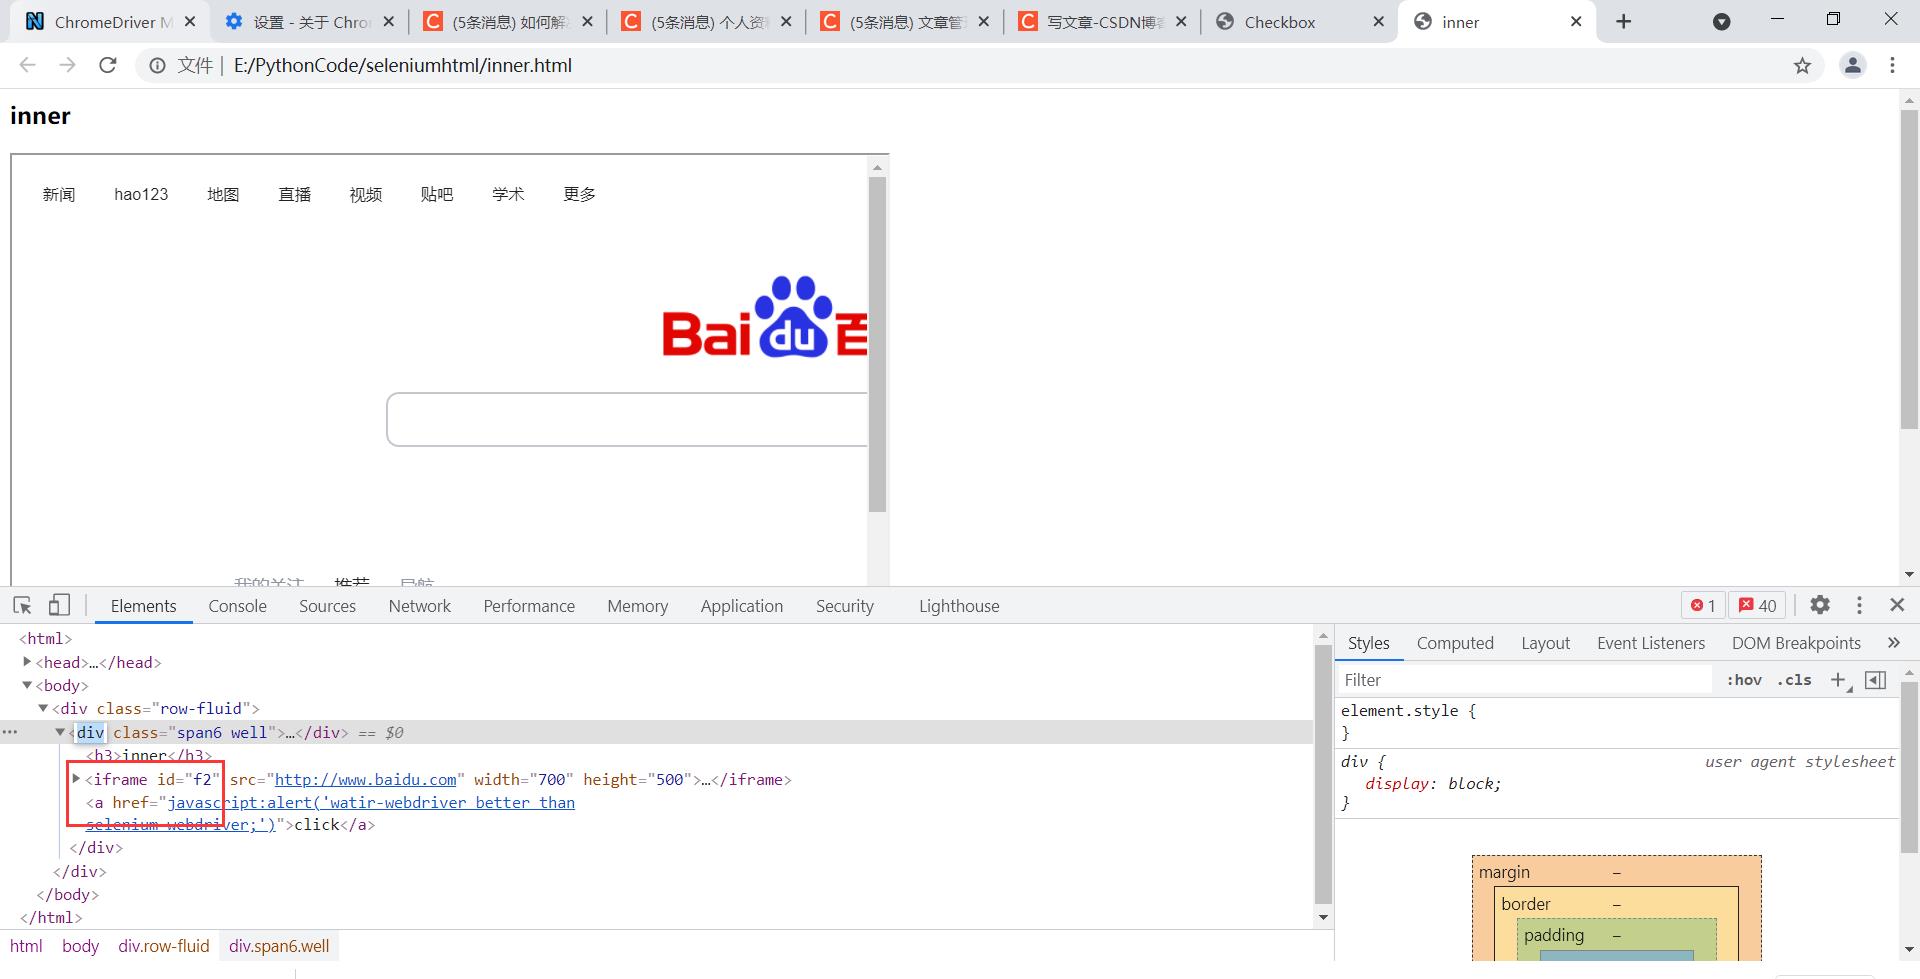Expand the head element node

click(x=27, y=662)
